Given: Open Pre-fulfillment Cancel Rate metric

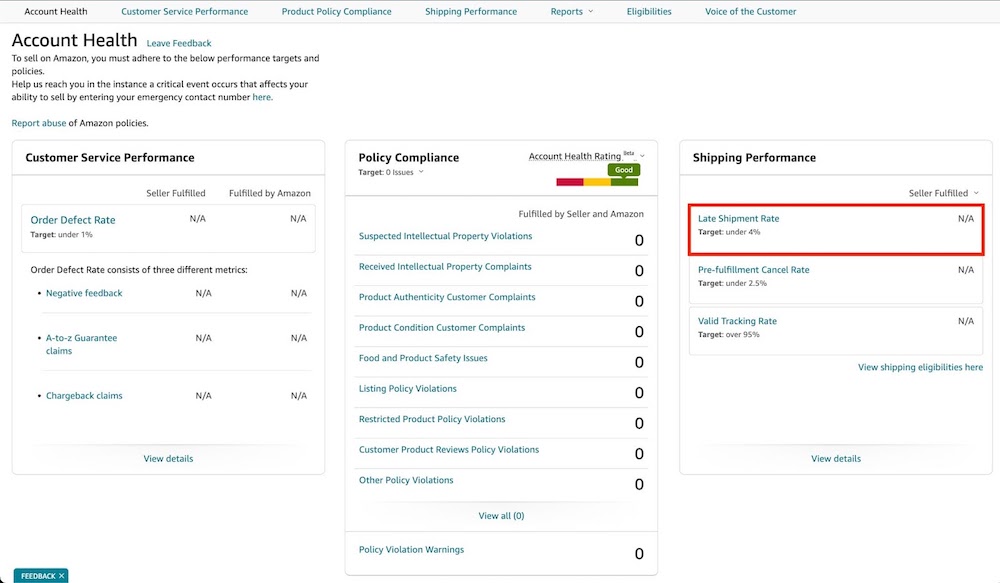Looking at the screenshot, I should coord(753,270).
